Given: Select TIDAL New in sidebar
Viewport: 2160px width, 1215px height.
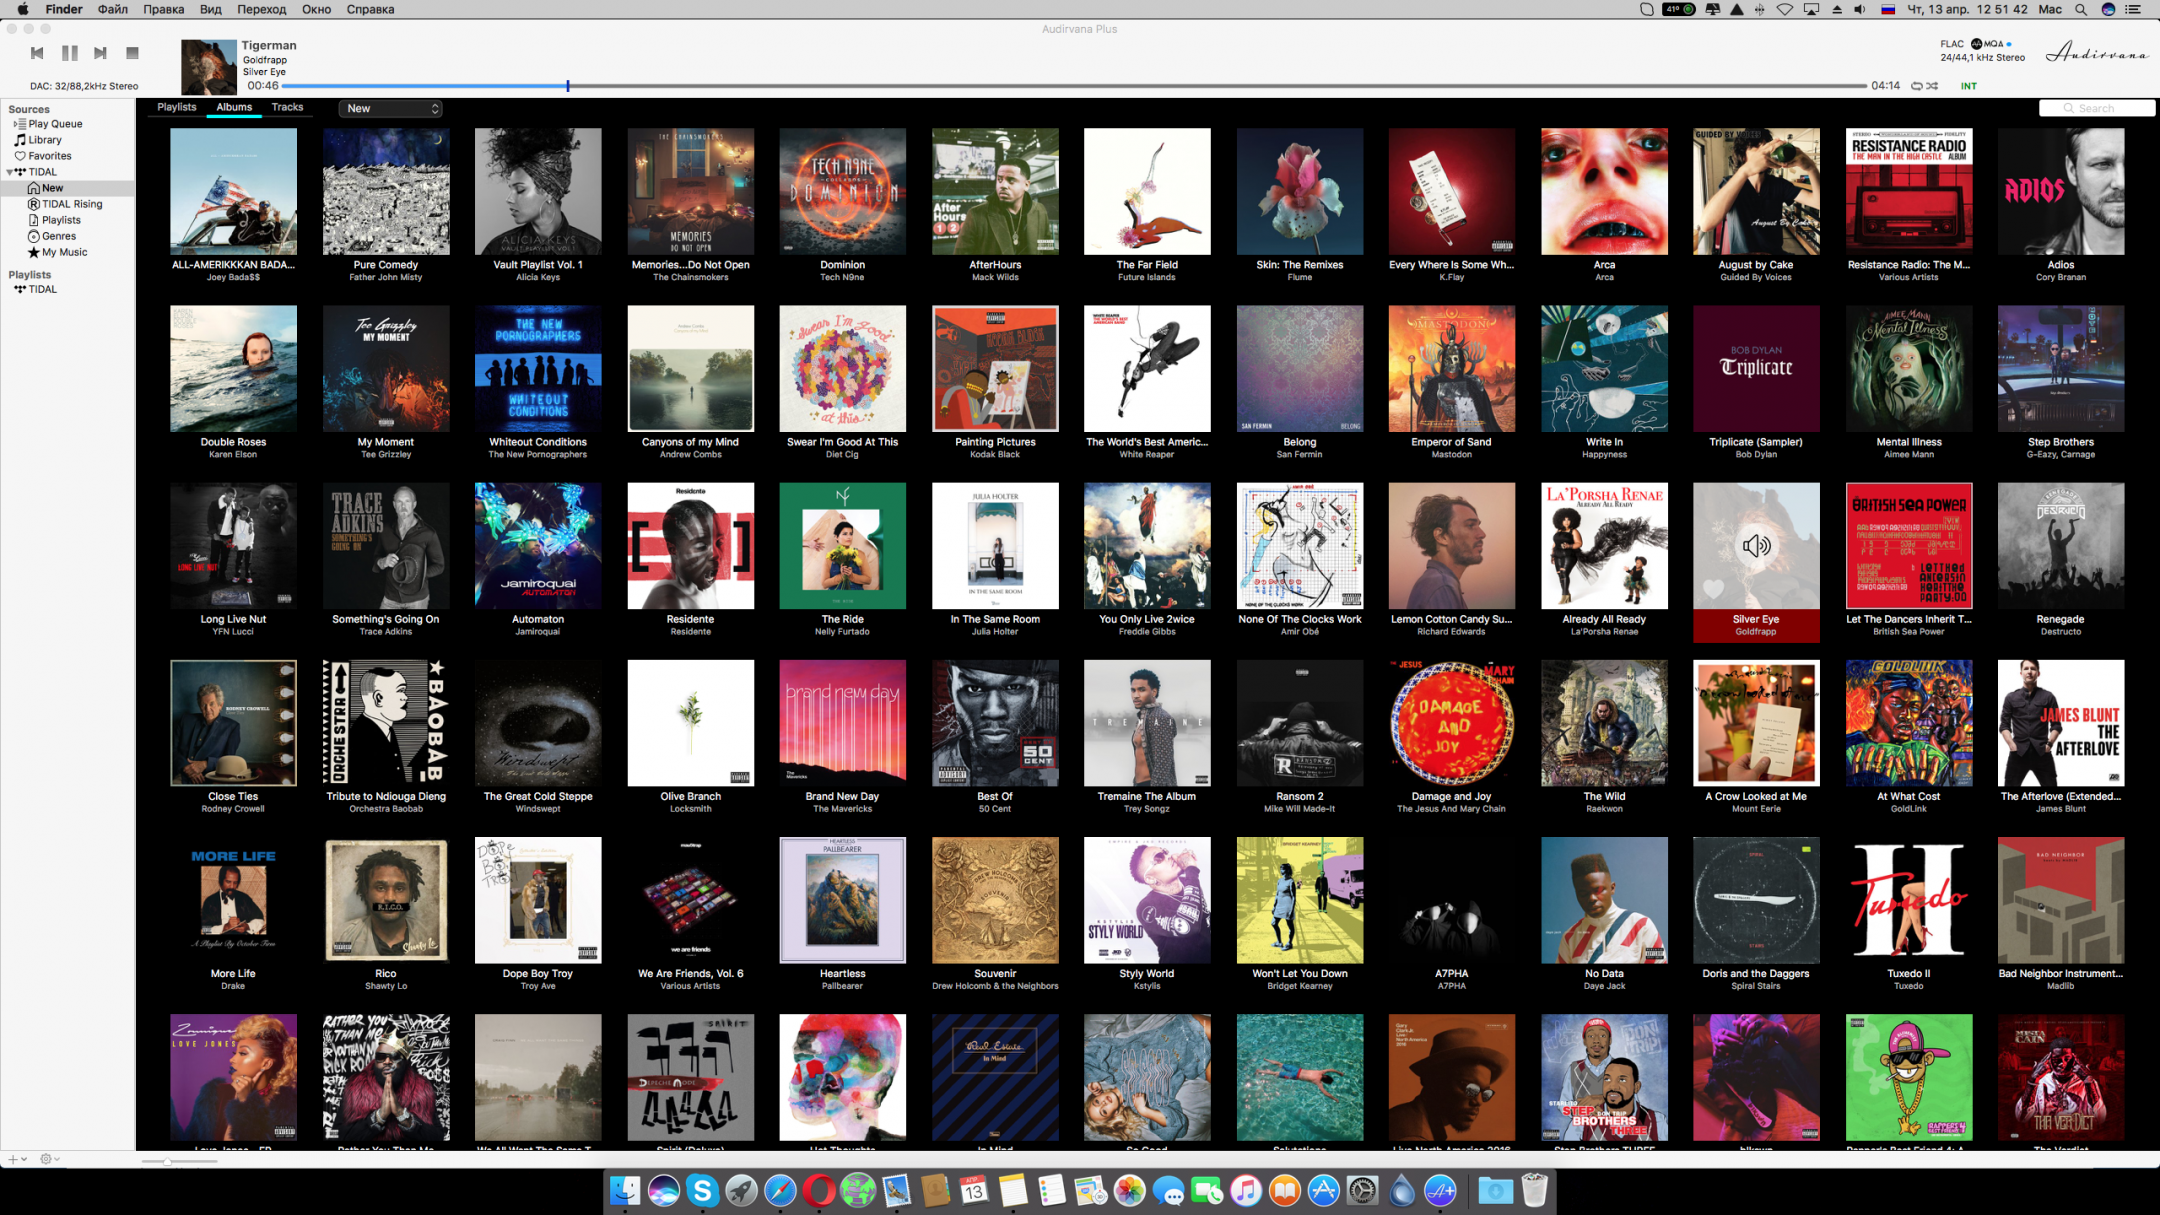Looking at the screenshot, I should point(67,188).
